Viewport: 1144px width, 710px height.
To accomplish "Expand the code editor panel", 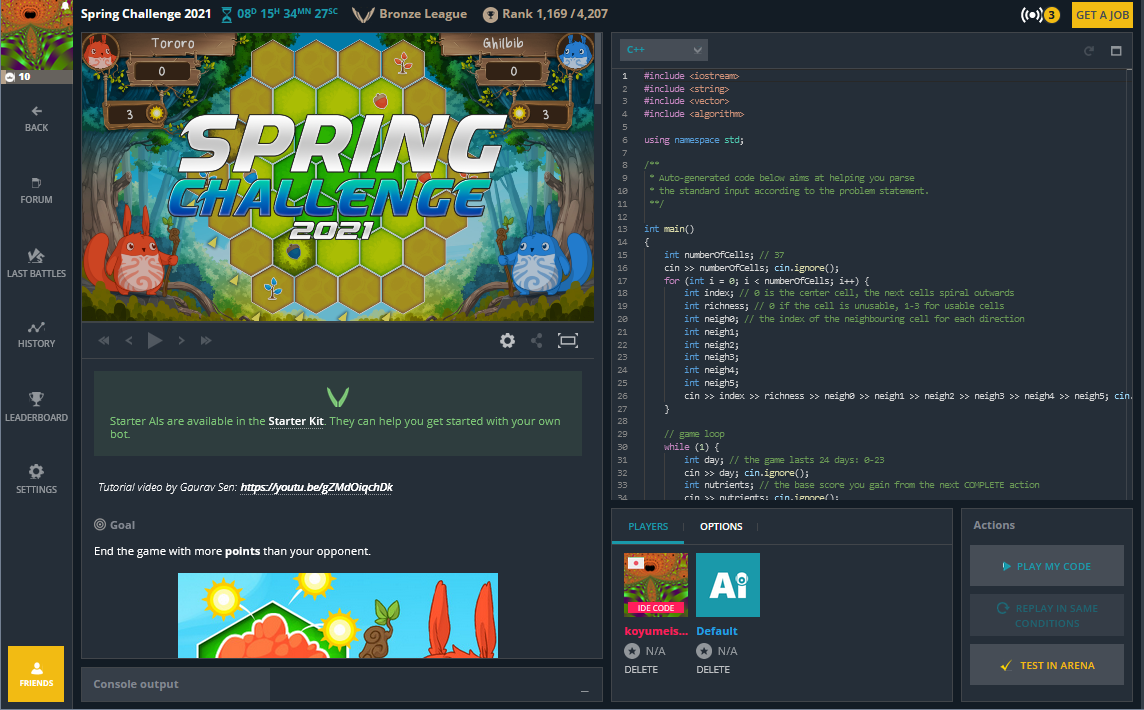I will coord(1117,51).
